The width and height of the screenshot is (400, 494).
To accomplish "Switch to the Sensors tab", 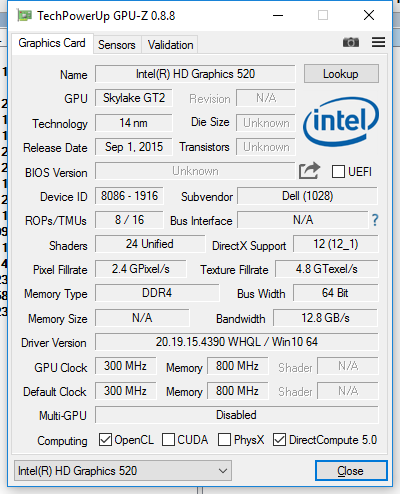I will coord(117,45).
